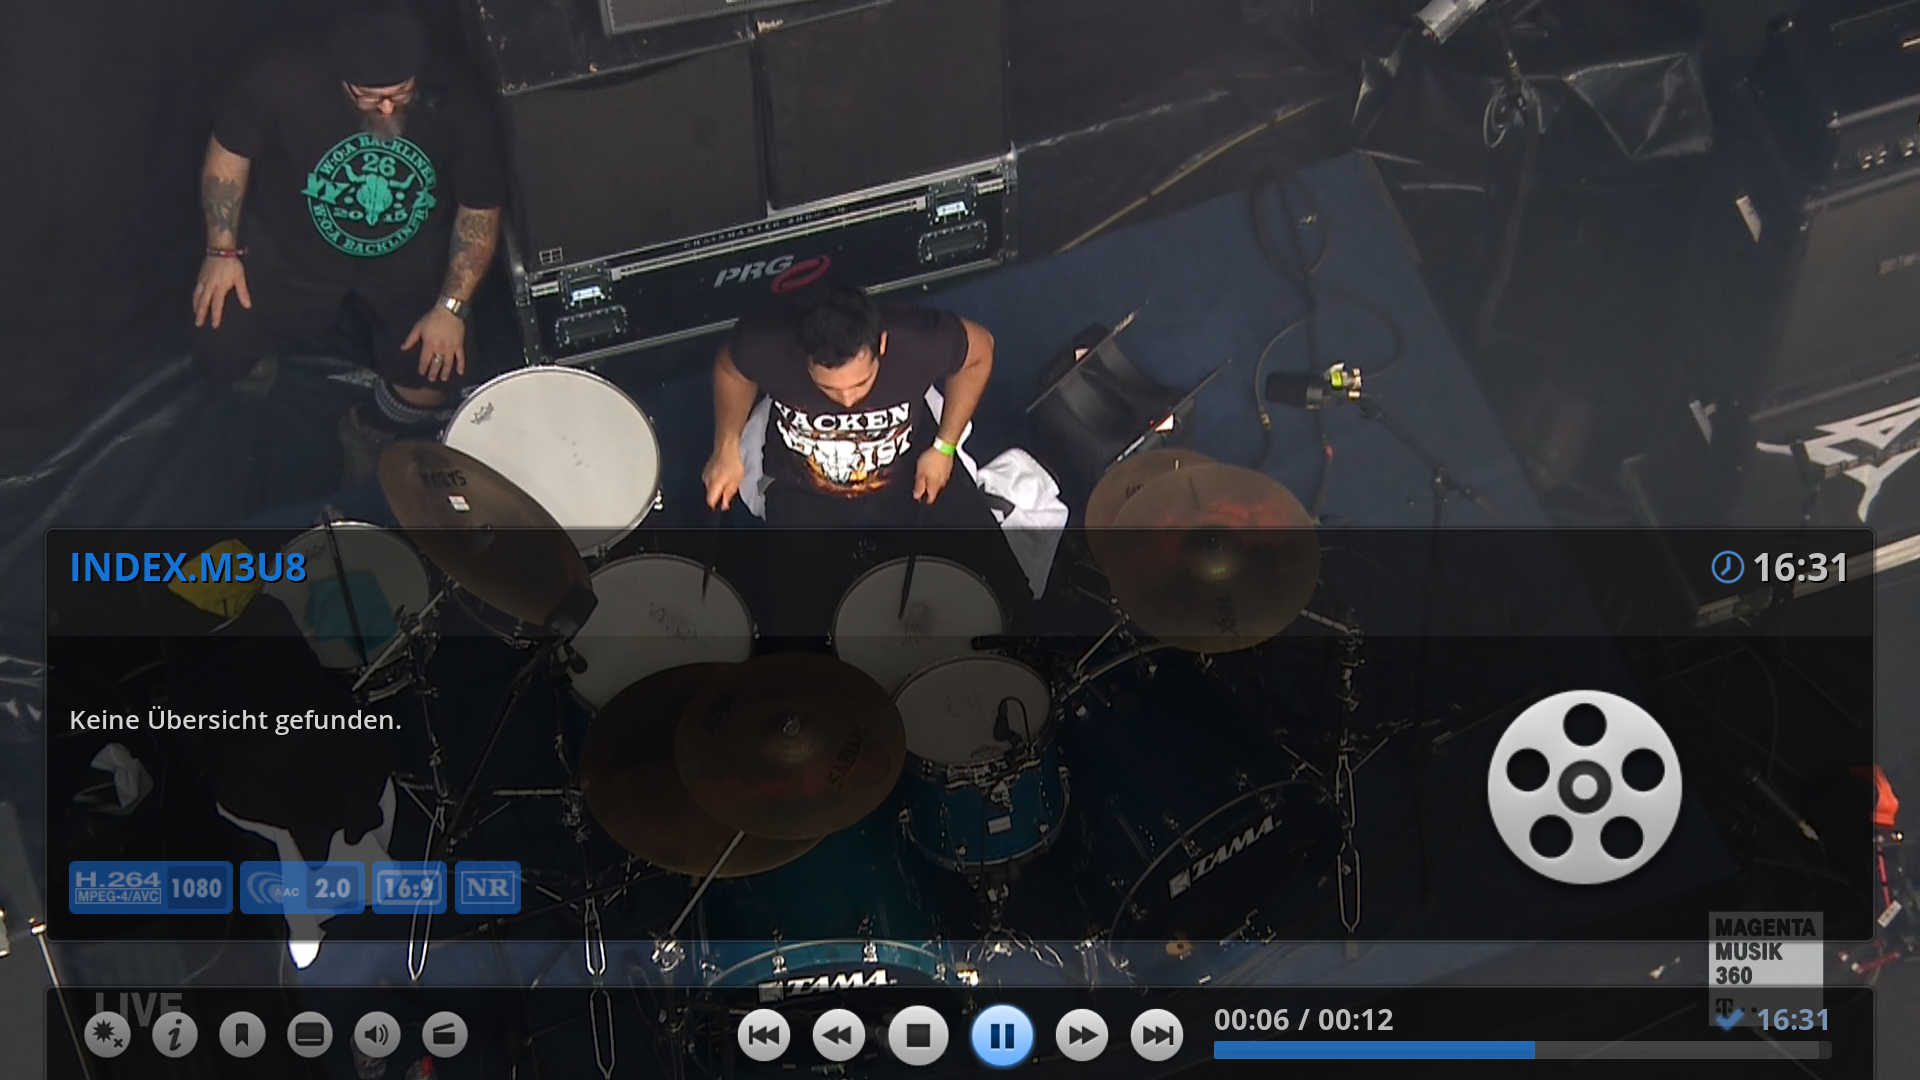
Task: Show the info panel icon
Action: (x=175, y=1035)
